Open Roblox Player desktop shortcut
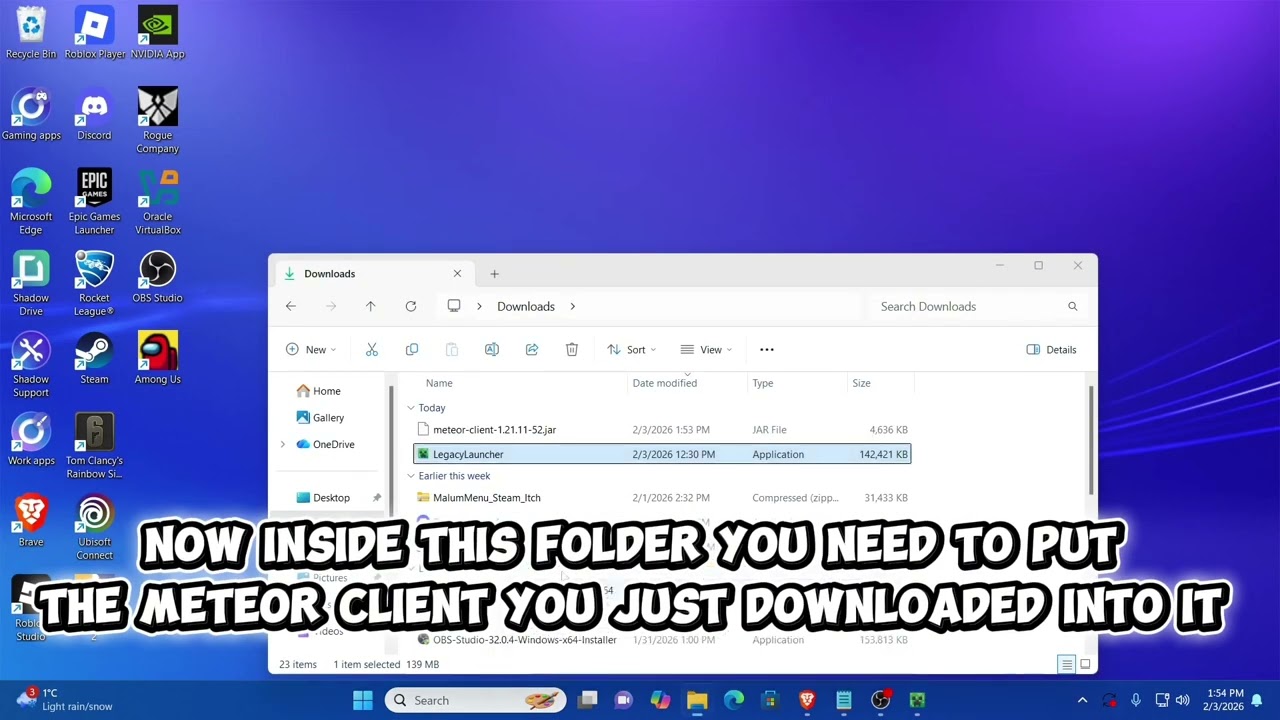The height and width of the screenshot is (720, 1280). pyautogui.click(x=95, y=33)
